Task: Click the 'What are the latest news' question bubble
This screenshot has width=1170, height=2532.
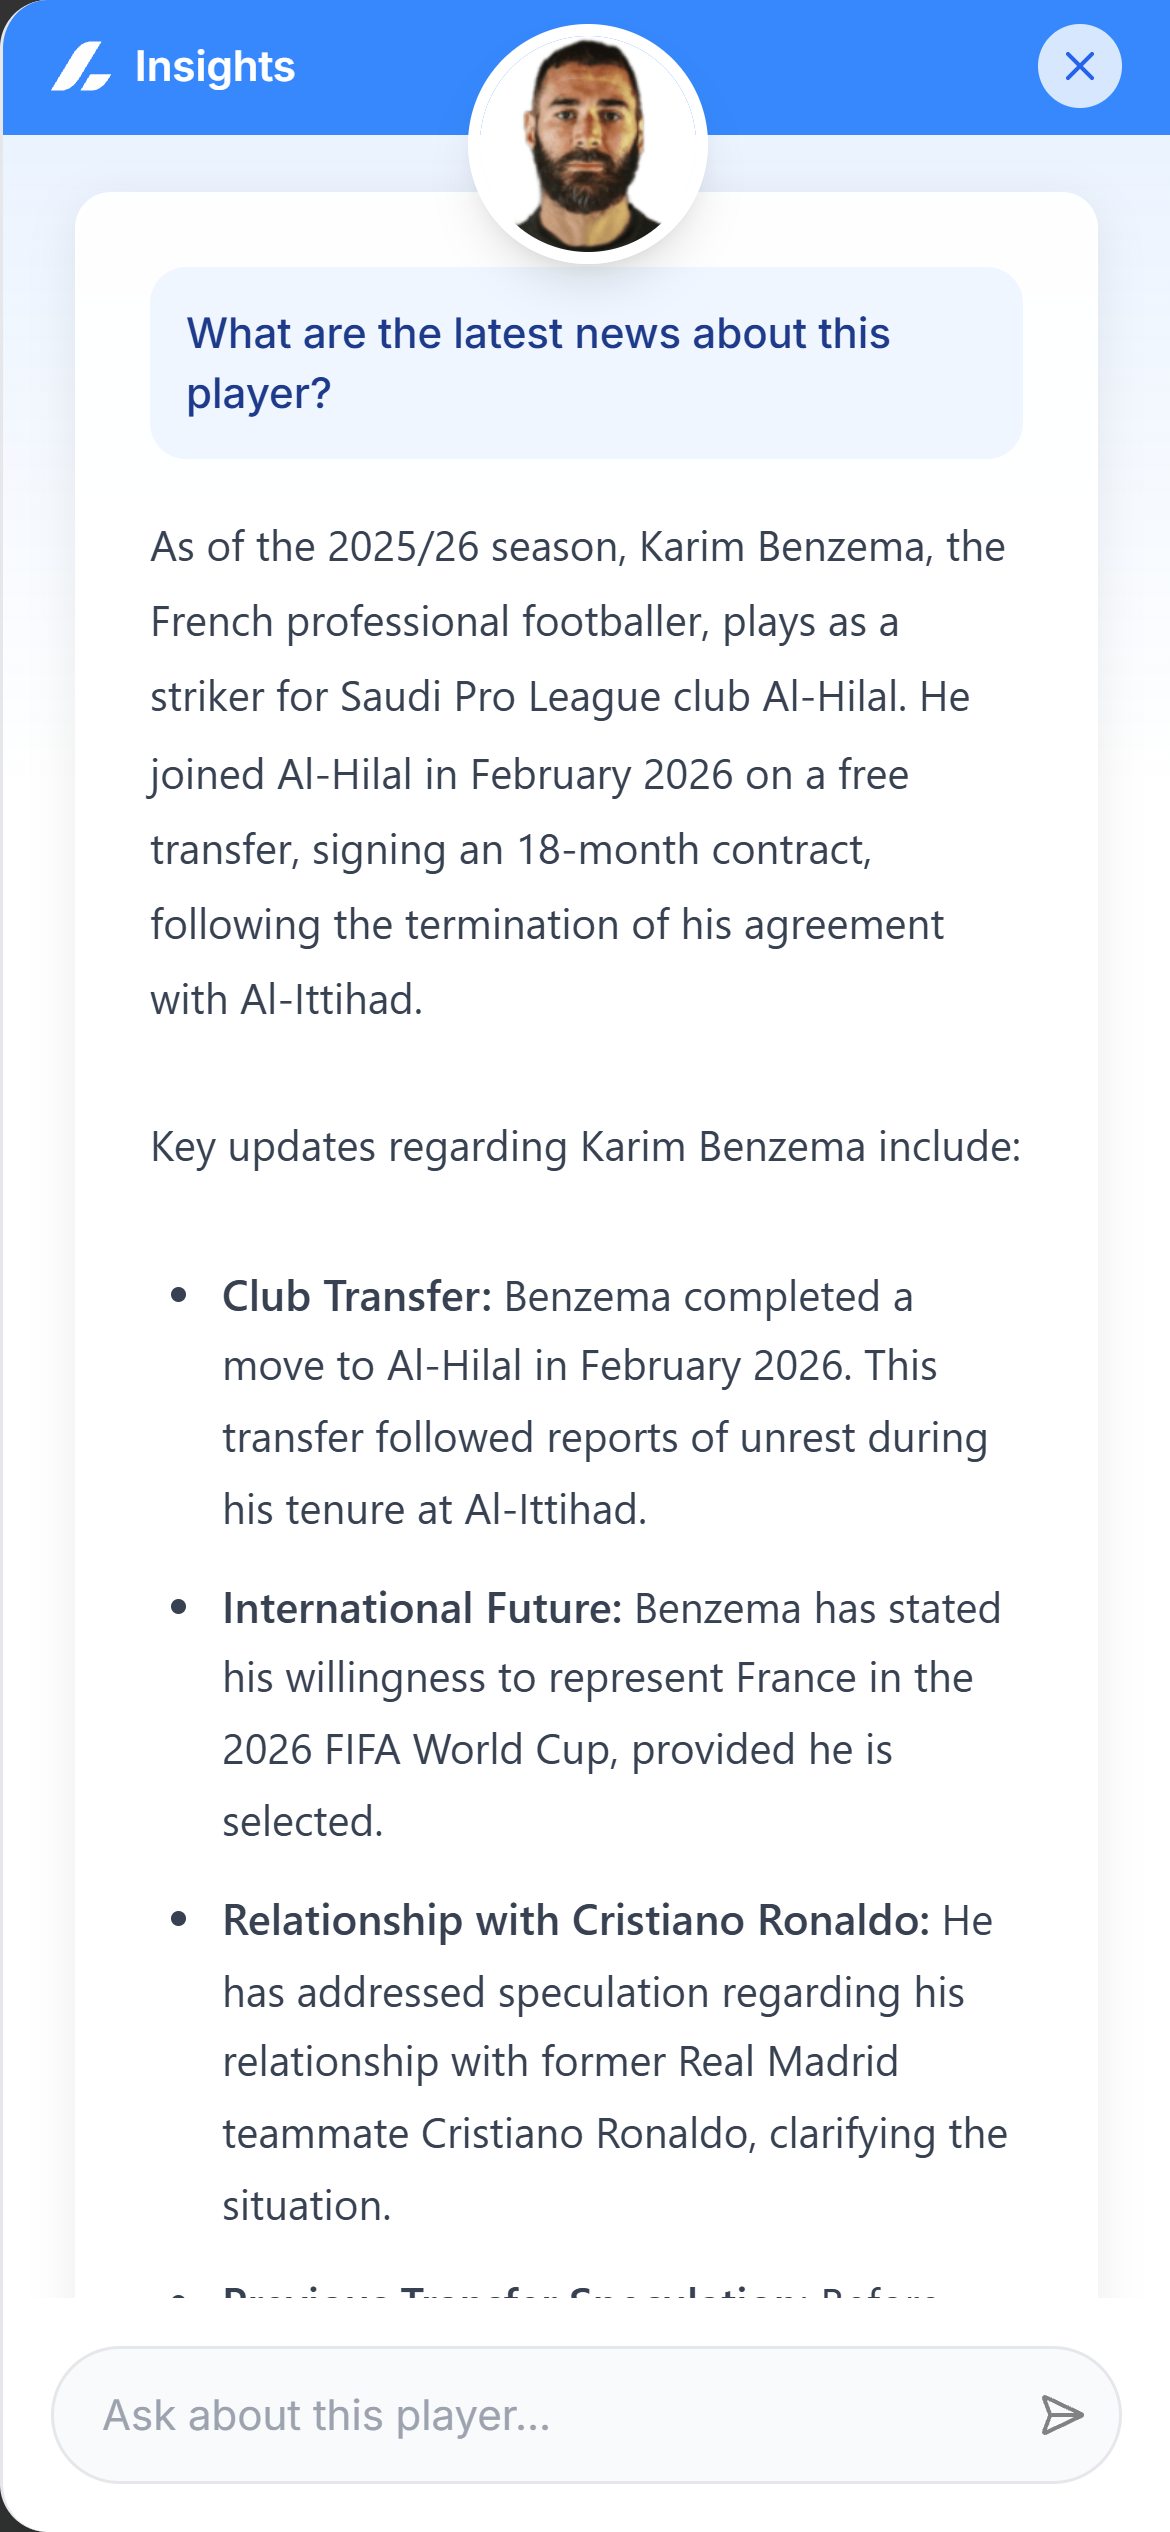Action: pyautogui.click(x=586, y=363)
